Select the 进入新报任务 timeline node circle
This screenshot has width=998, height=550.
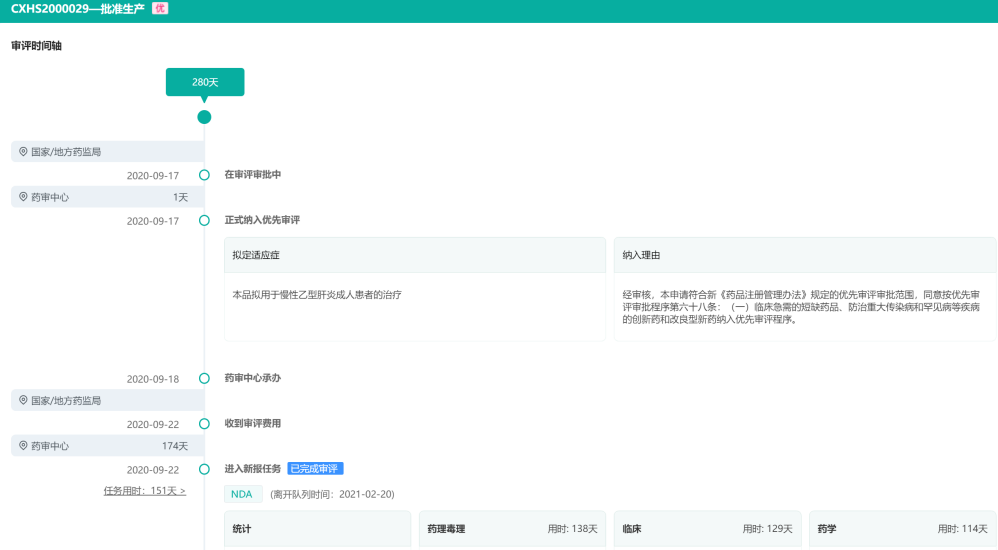click(204, 469)
